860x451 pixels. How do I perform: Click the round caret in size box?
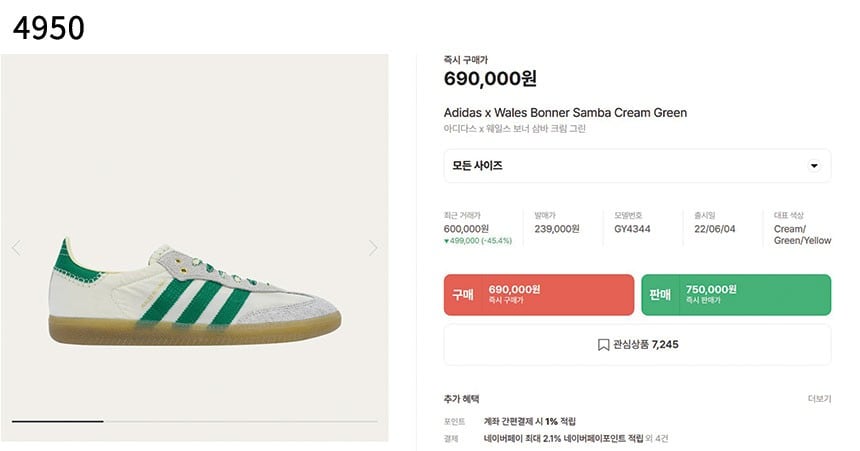coord(814,166)
